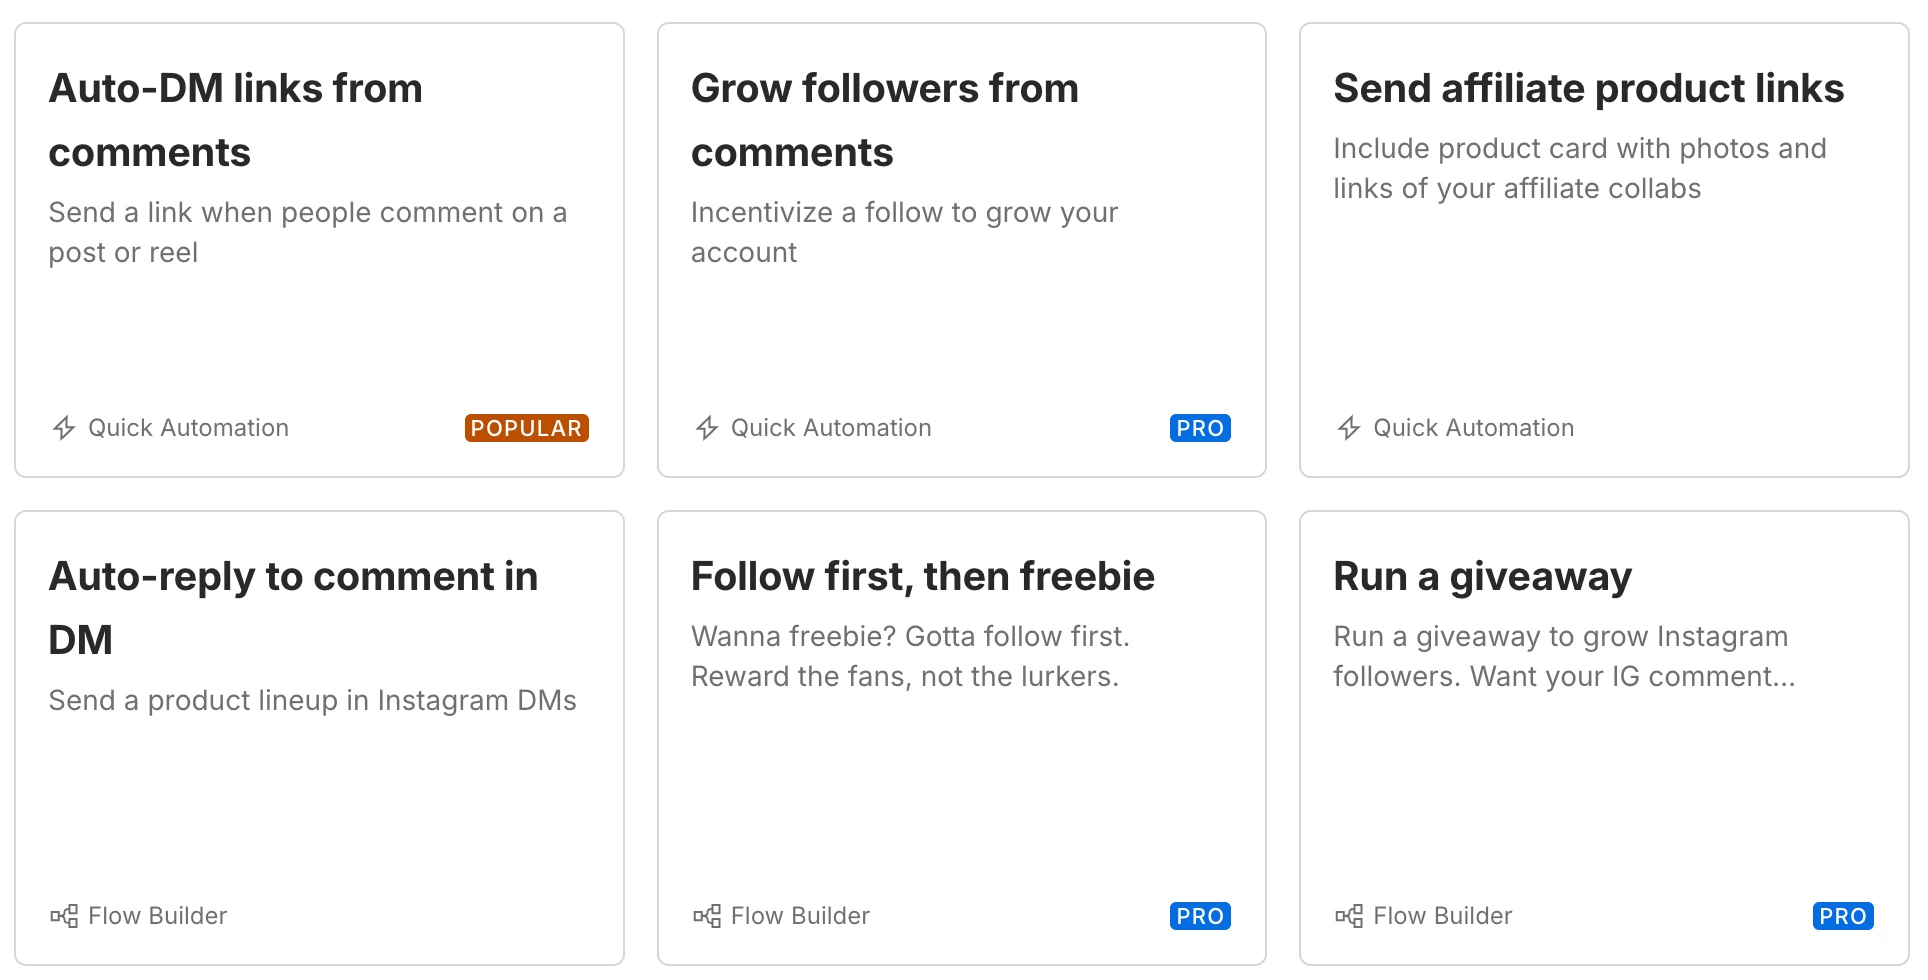Click lightning icon on Grow followers card
This screenshot has width=1928, height=980.
[x=707, y=428]
